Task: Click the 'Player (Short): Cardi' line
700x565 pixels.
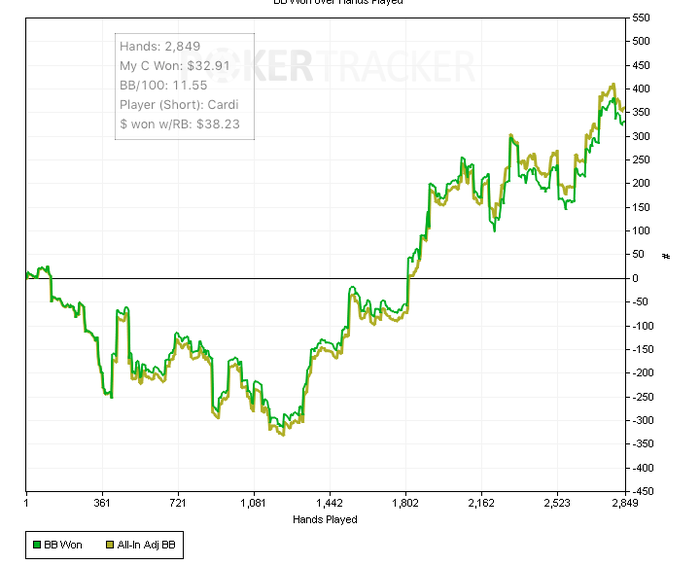Action: (x=179, y=104)
